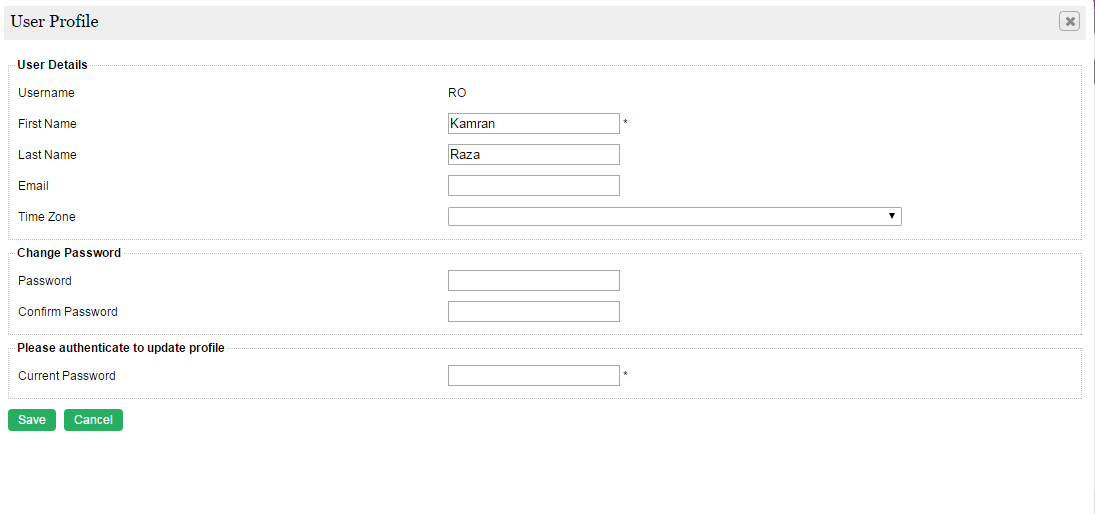Click the Username value RO

457,93
